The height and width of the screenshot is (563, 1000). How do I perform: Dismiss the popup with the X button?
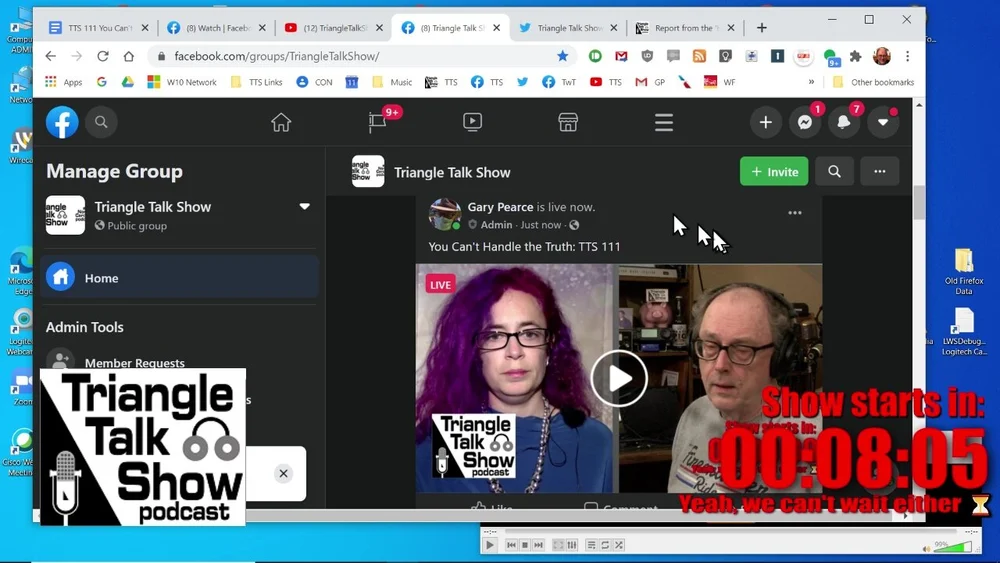[x=283, y=474]
